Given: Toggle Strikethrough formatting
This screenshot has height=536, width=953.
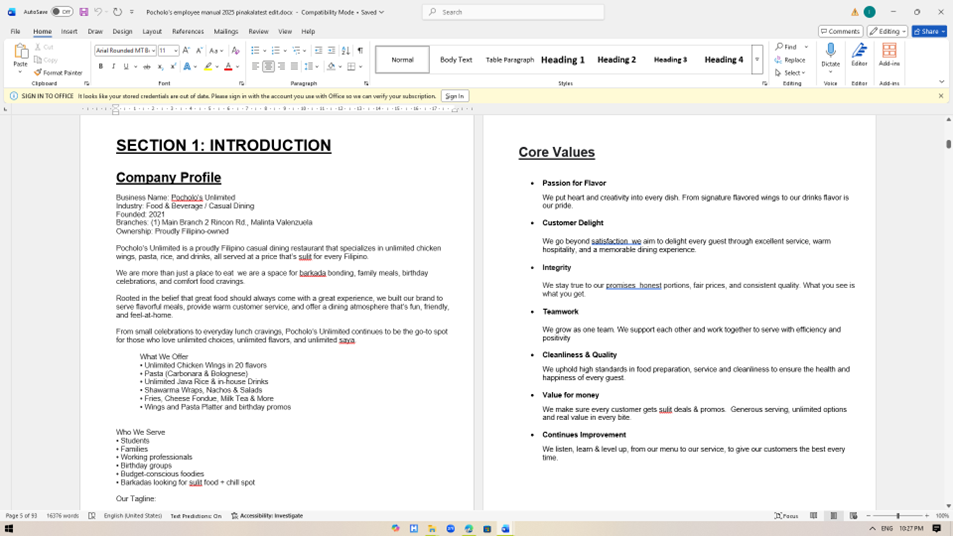Looking at the screenshot, I should click(146, 67).
